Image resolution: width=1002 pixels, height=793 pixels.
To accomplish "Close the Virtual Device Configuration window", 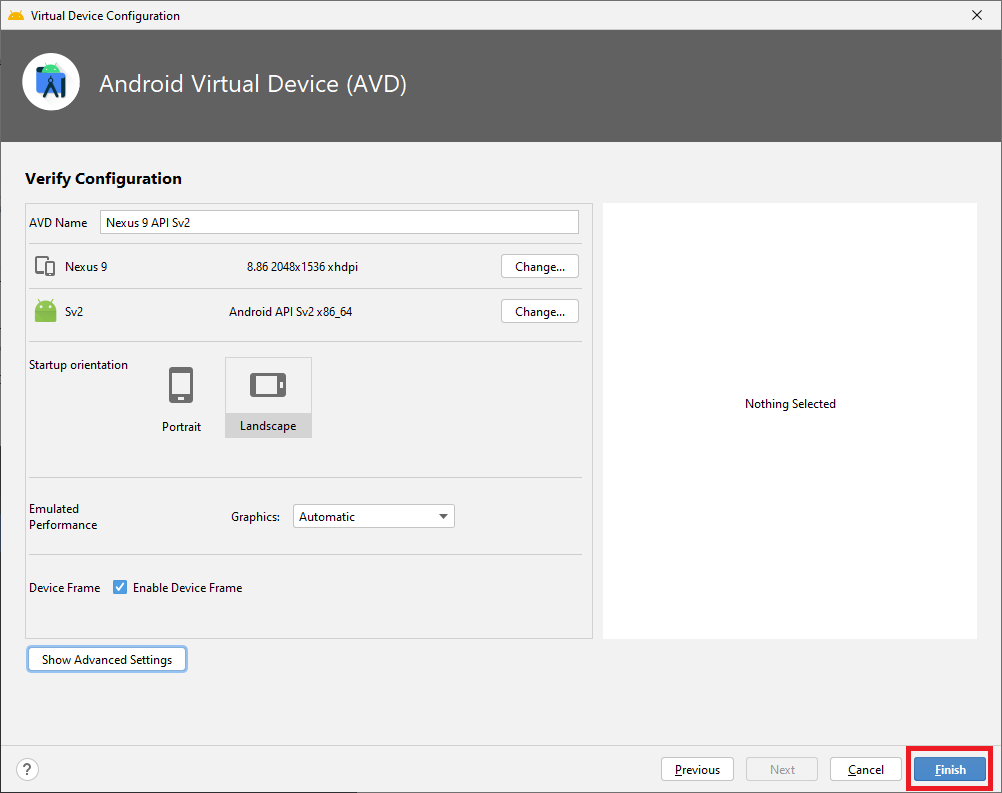I will (976, 15).
